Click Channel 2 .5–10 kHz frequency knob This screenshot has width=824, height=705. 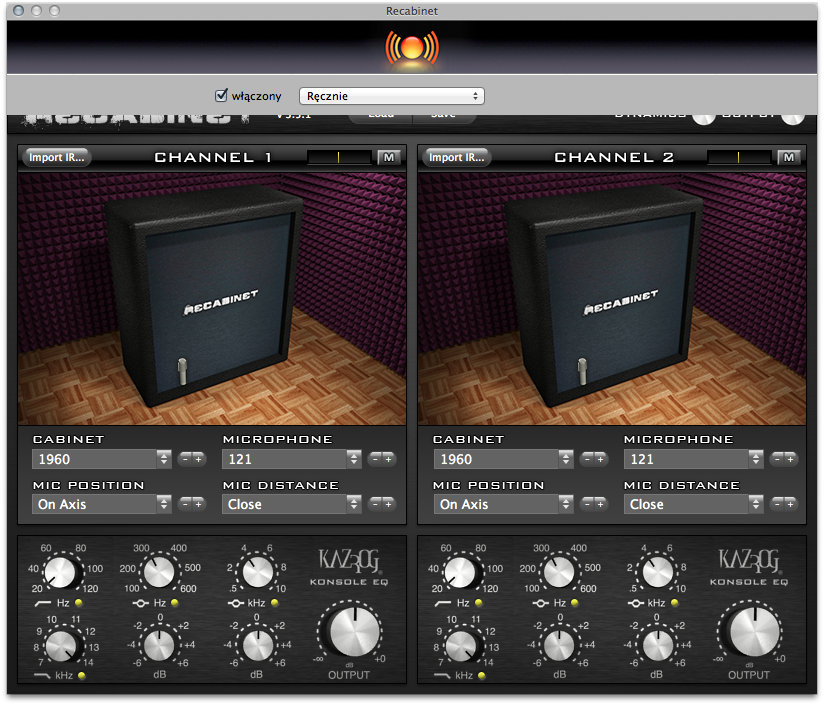tap(658, 573)
